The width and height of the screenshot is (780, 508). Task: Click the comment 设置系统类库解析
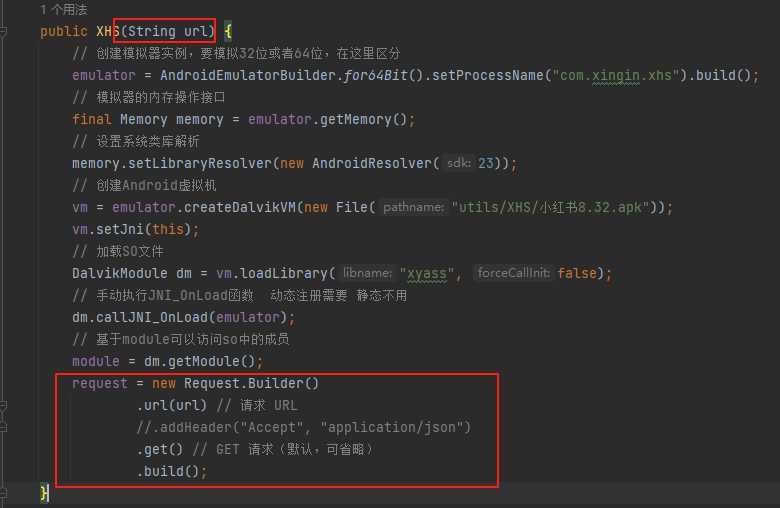tap(136, 141)
